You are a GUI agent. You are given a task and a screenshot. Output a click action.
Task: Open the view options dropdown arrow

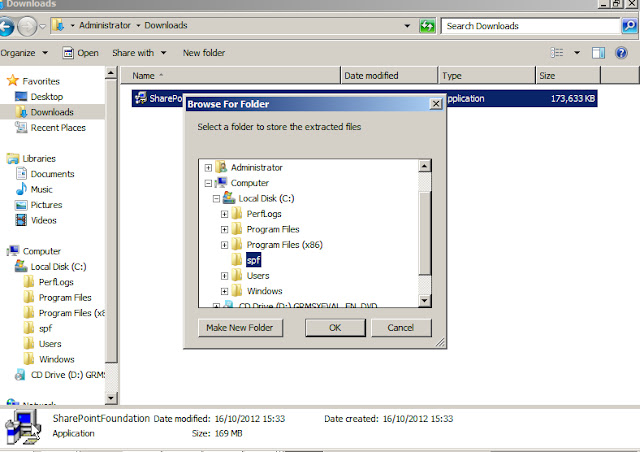click(x=577, y=53)
